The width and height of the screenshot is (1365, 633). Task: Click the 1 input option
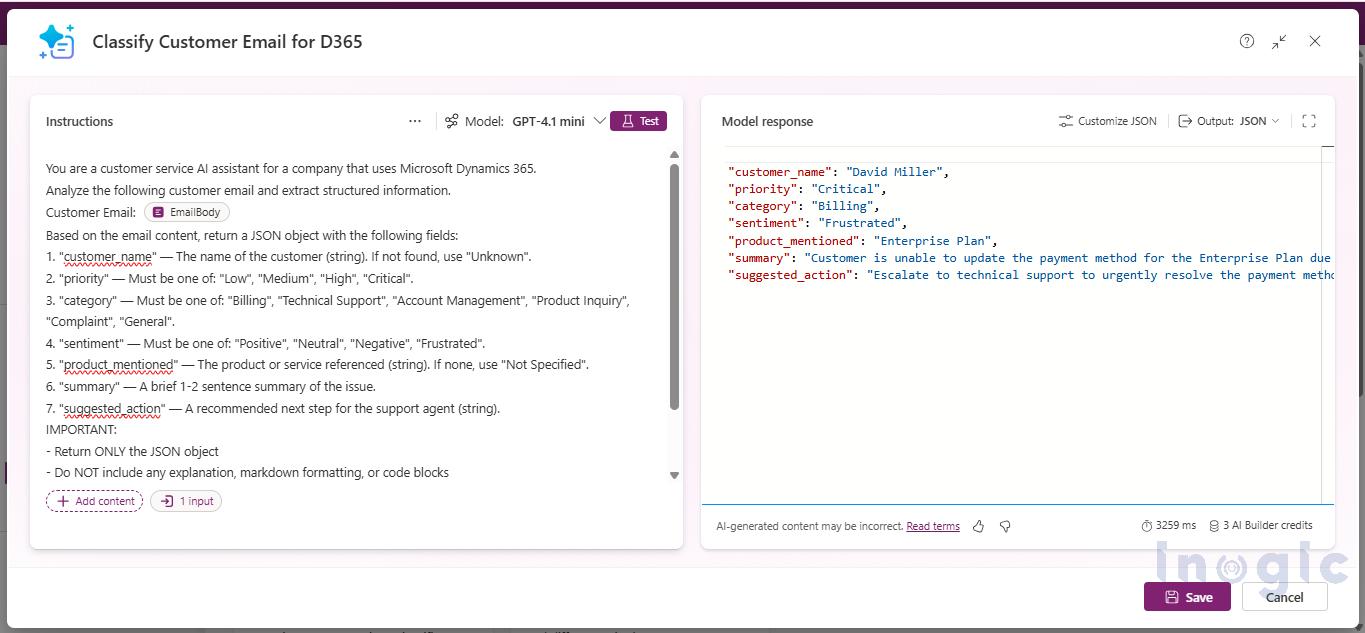(x=186, y=500)
